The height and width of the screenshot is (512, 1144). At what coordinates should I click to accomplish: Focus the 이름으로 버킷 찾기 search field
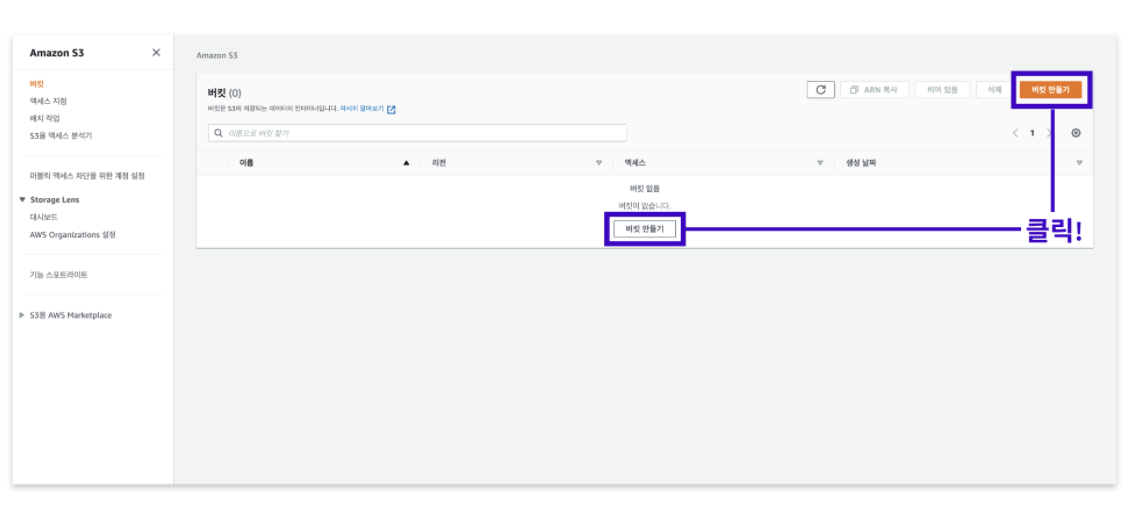point(417,133)
